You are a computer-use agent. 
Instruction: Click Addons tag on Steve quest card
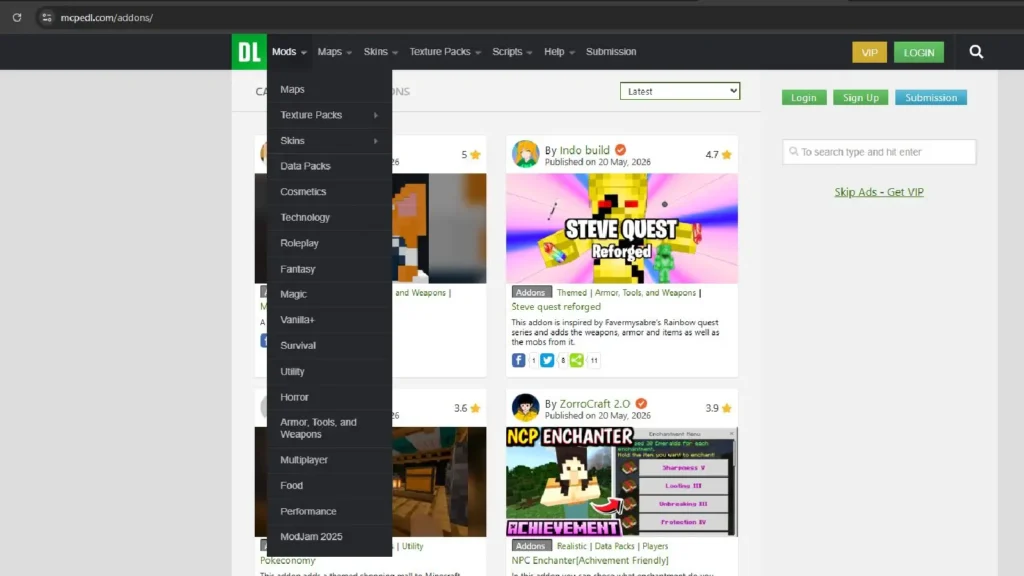[x=531, y=293]
